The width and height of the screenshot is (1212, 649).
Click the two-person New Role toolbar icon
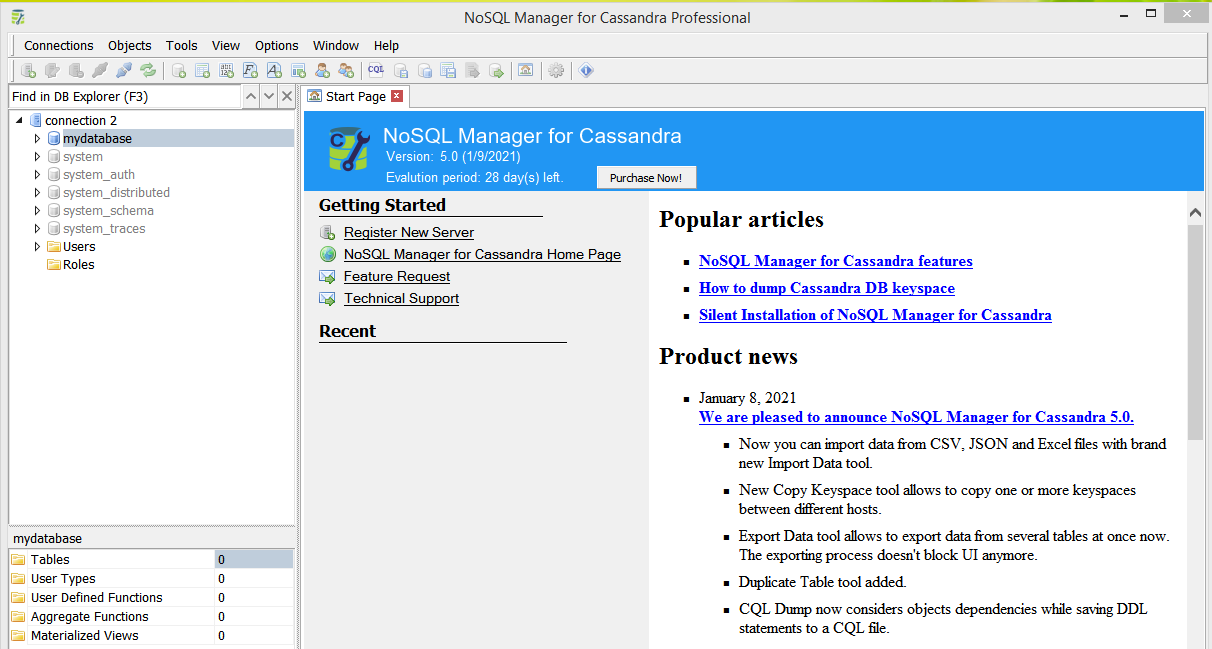[346, 70]
